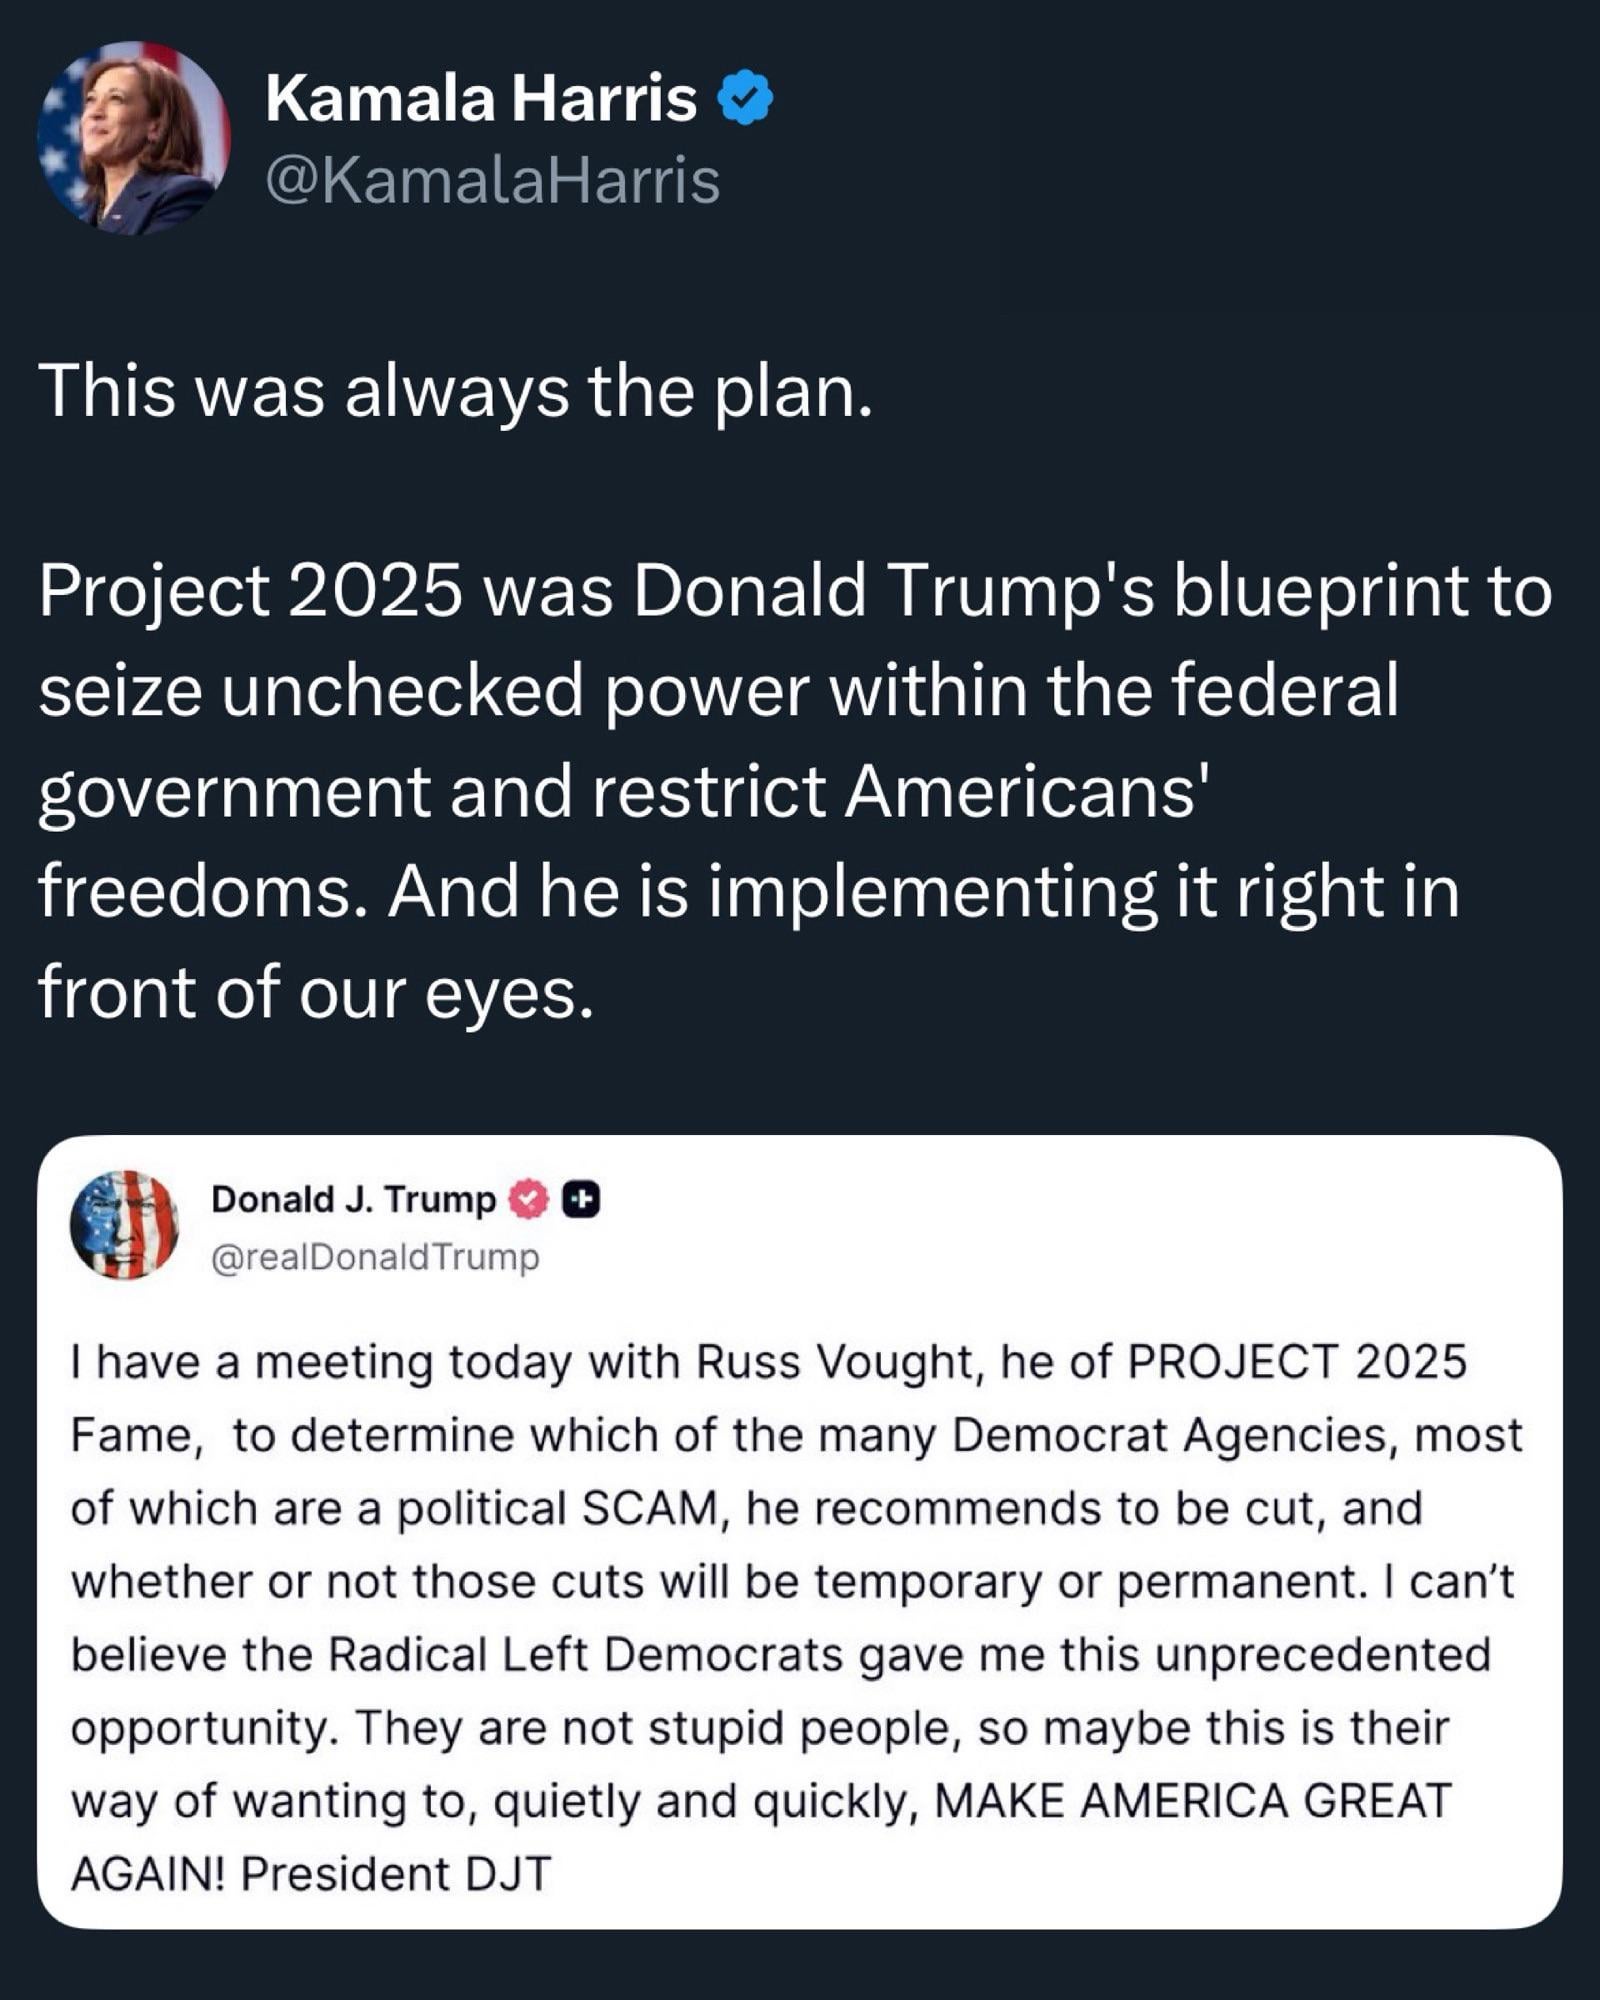Viewport: 1600px width, 2000px height.
Task: Click the "President DJT" signature text
Action: click(396, 1874)
